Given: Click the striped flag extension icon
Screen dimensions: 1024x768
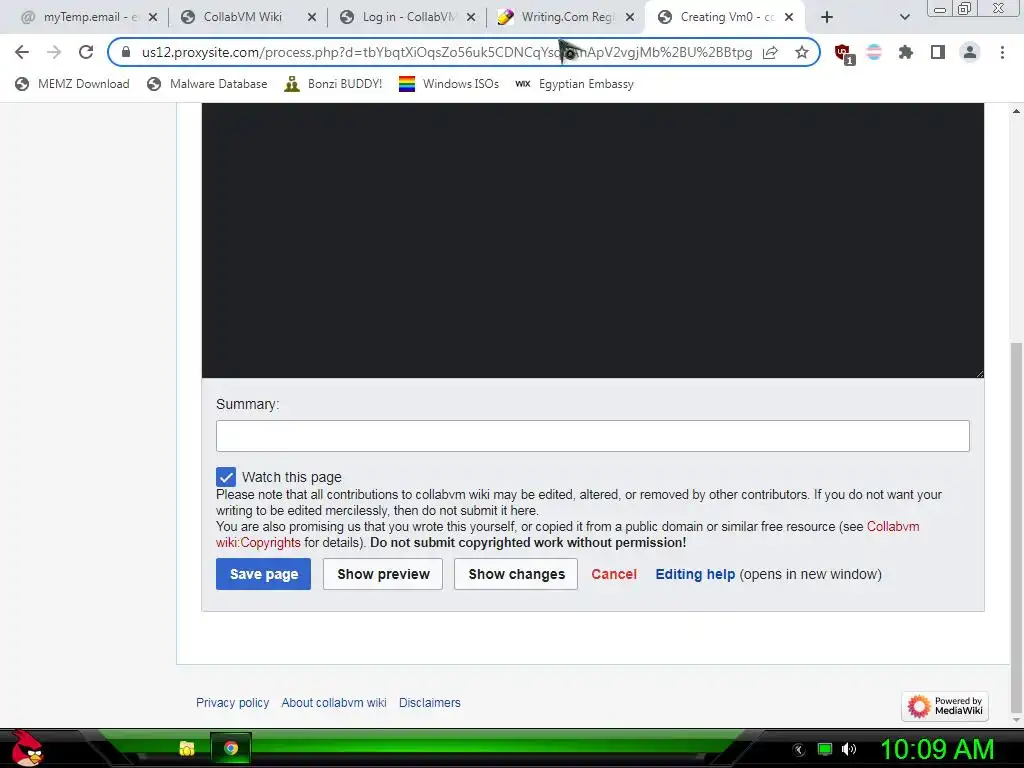Looking at the screenshot, I should click(x=874, y=52).
